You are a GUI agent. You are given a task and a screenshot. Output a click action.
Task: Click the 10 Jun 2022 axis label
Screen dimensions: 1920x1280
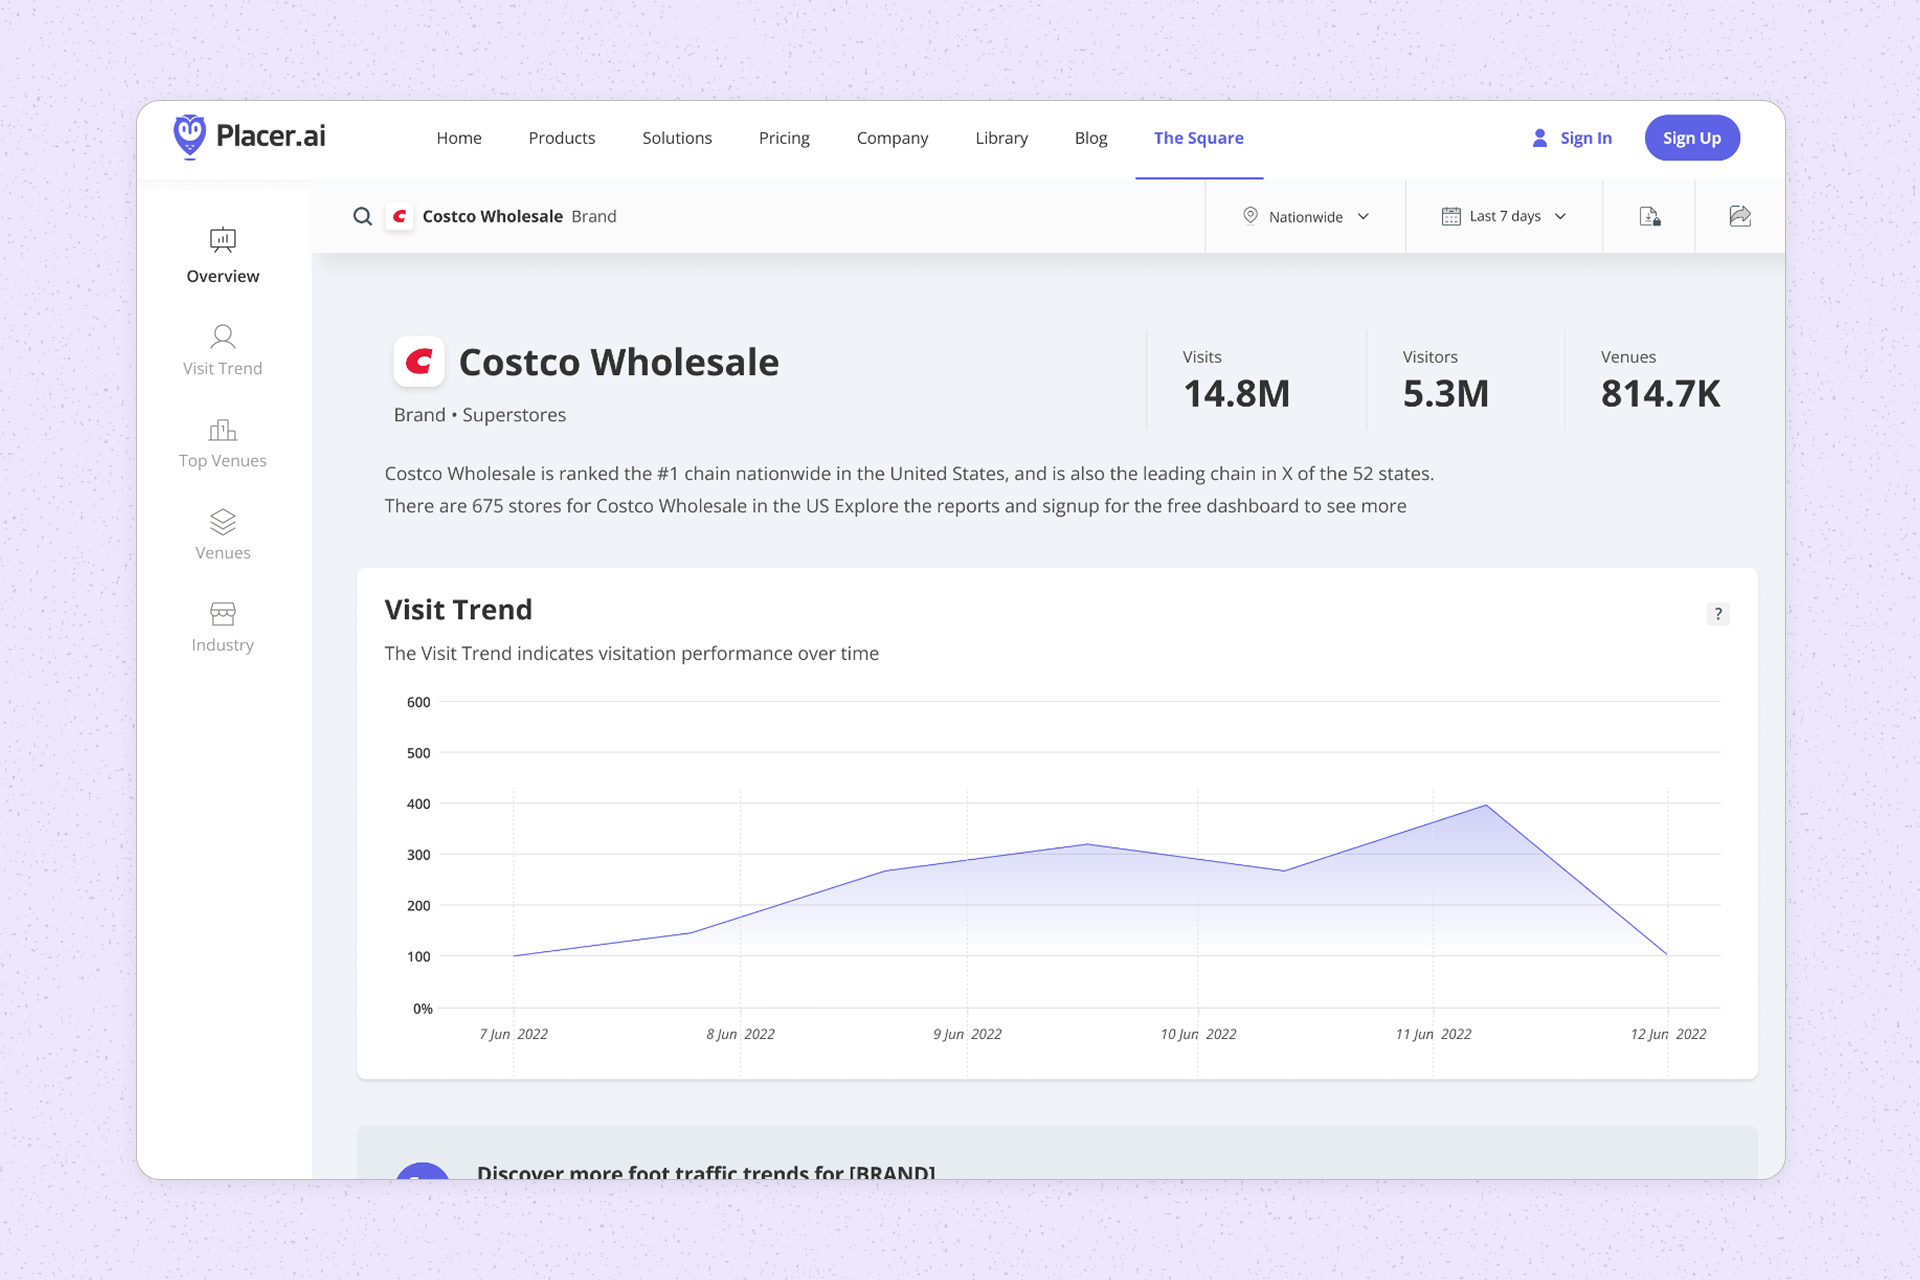[x=1198, y=1034]
